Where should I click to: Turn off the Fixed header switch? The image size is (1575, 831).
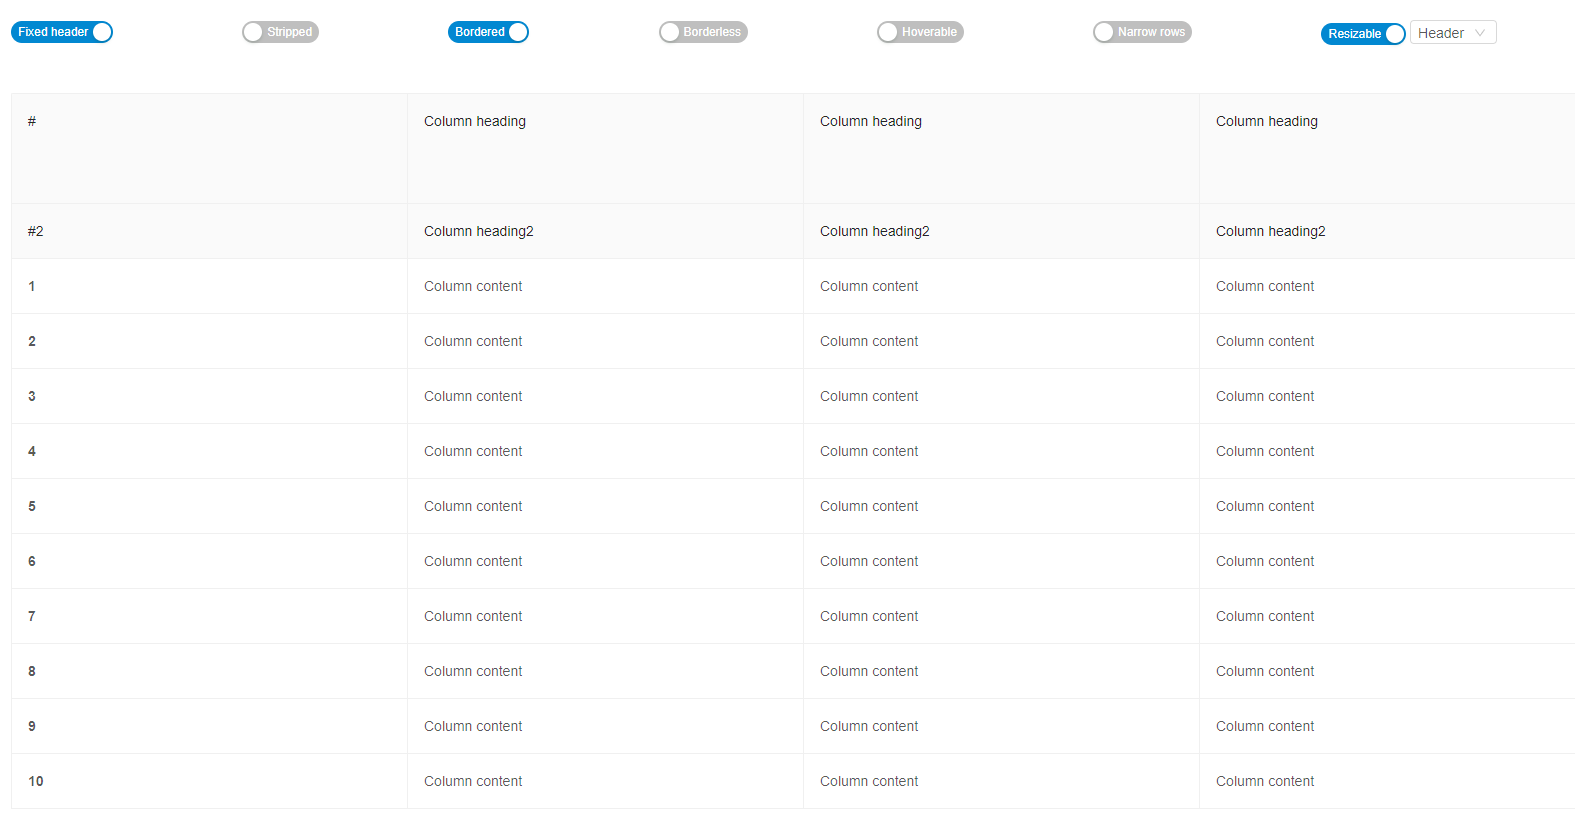[62, 32]
